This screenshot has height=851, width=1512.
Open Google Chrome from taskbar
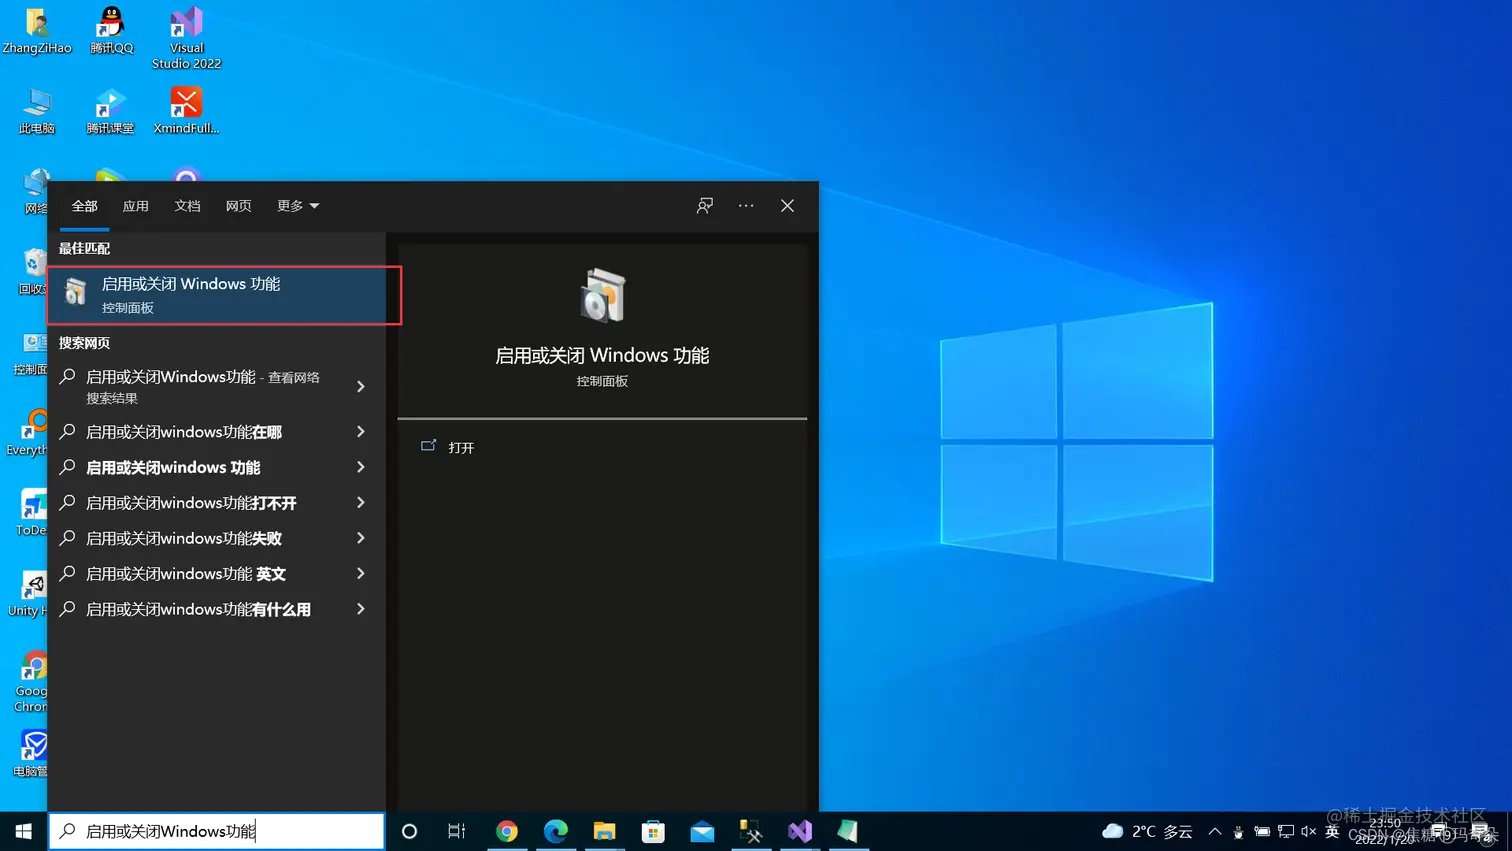click(x=507, y=831)
